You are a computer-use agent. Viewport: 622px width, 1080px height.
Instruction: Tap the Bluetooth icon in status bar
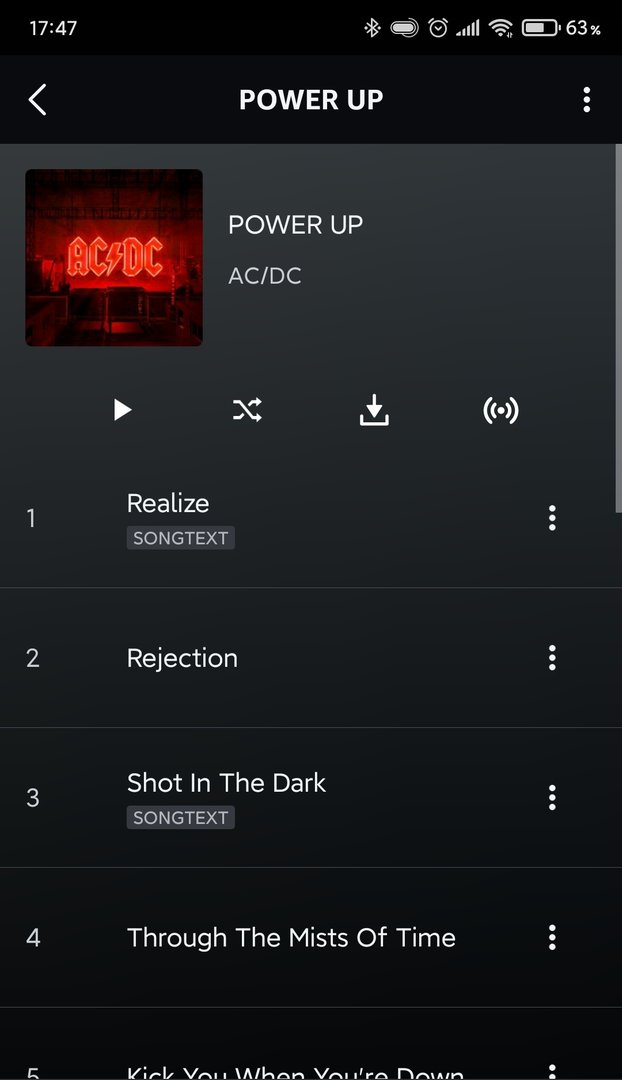pyautogui.click(x=372, y=28)
